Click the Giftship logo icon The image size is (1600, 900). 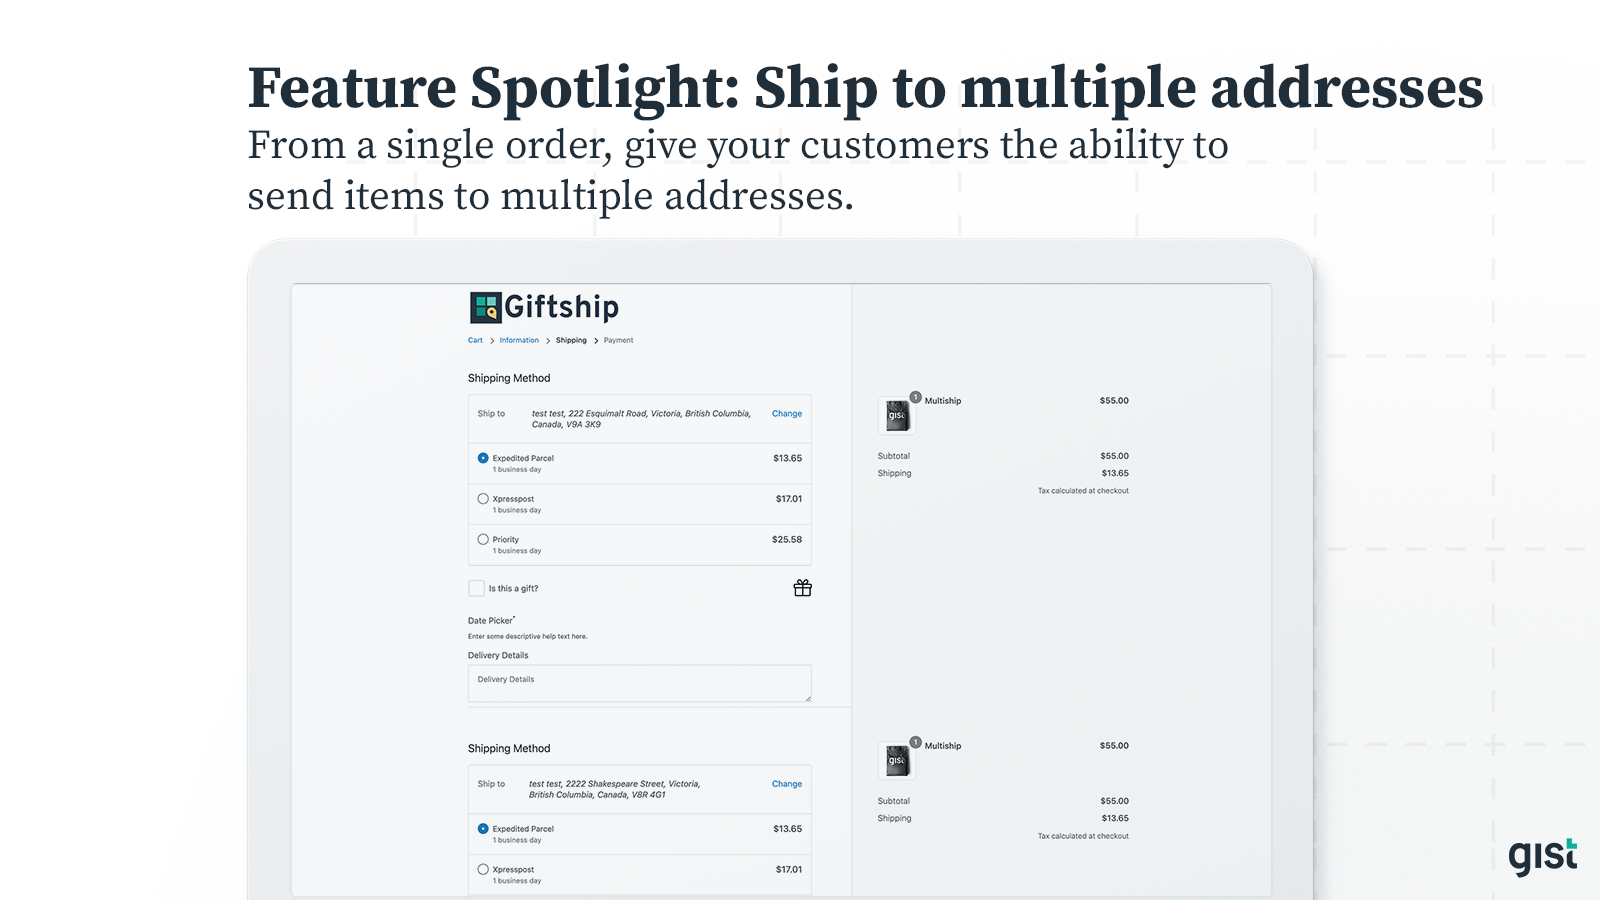486,307
